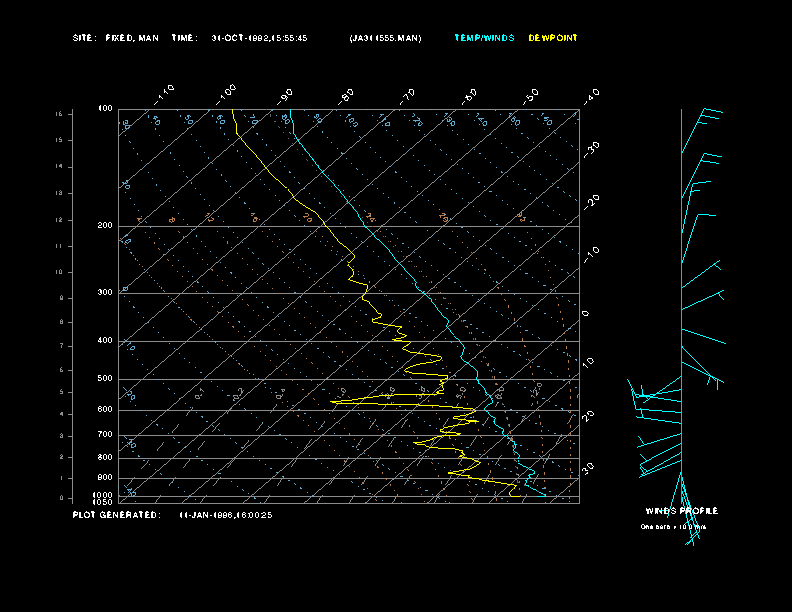Click the 900 pressure level label

click(105, 477)
